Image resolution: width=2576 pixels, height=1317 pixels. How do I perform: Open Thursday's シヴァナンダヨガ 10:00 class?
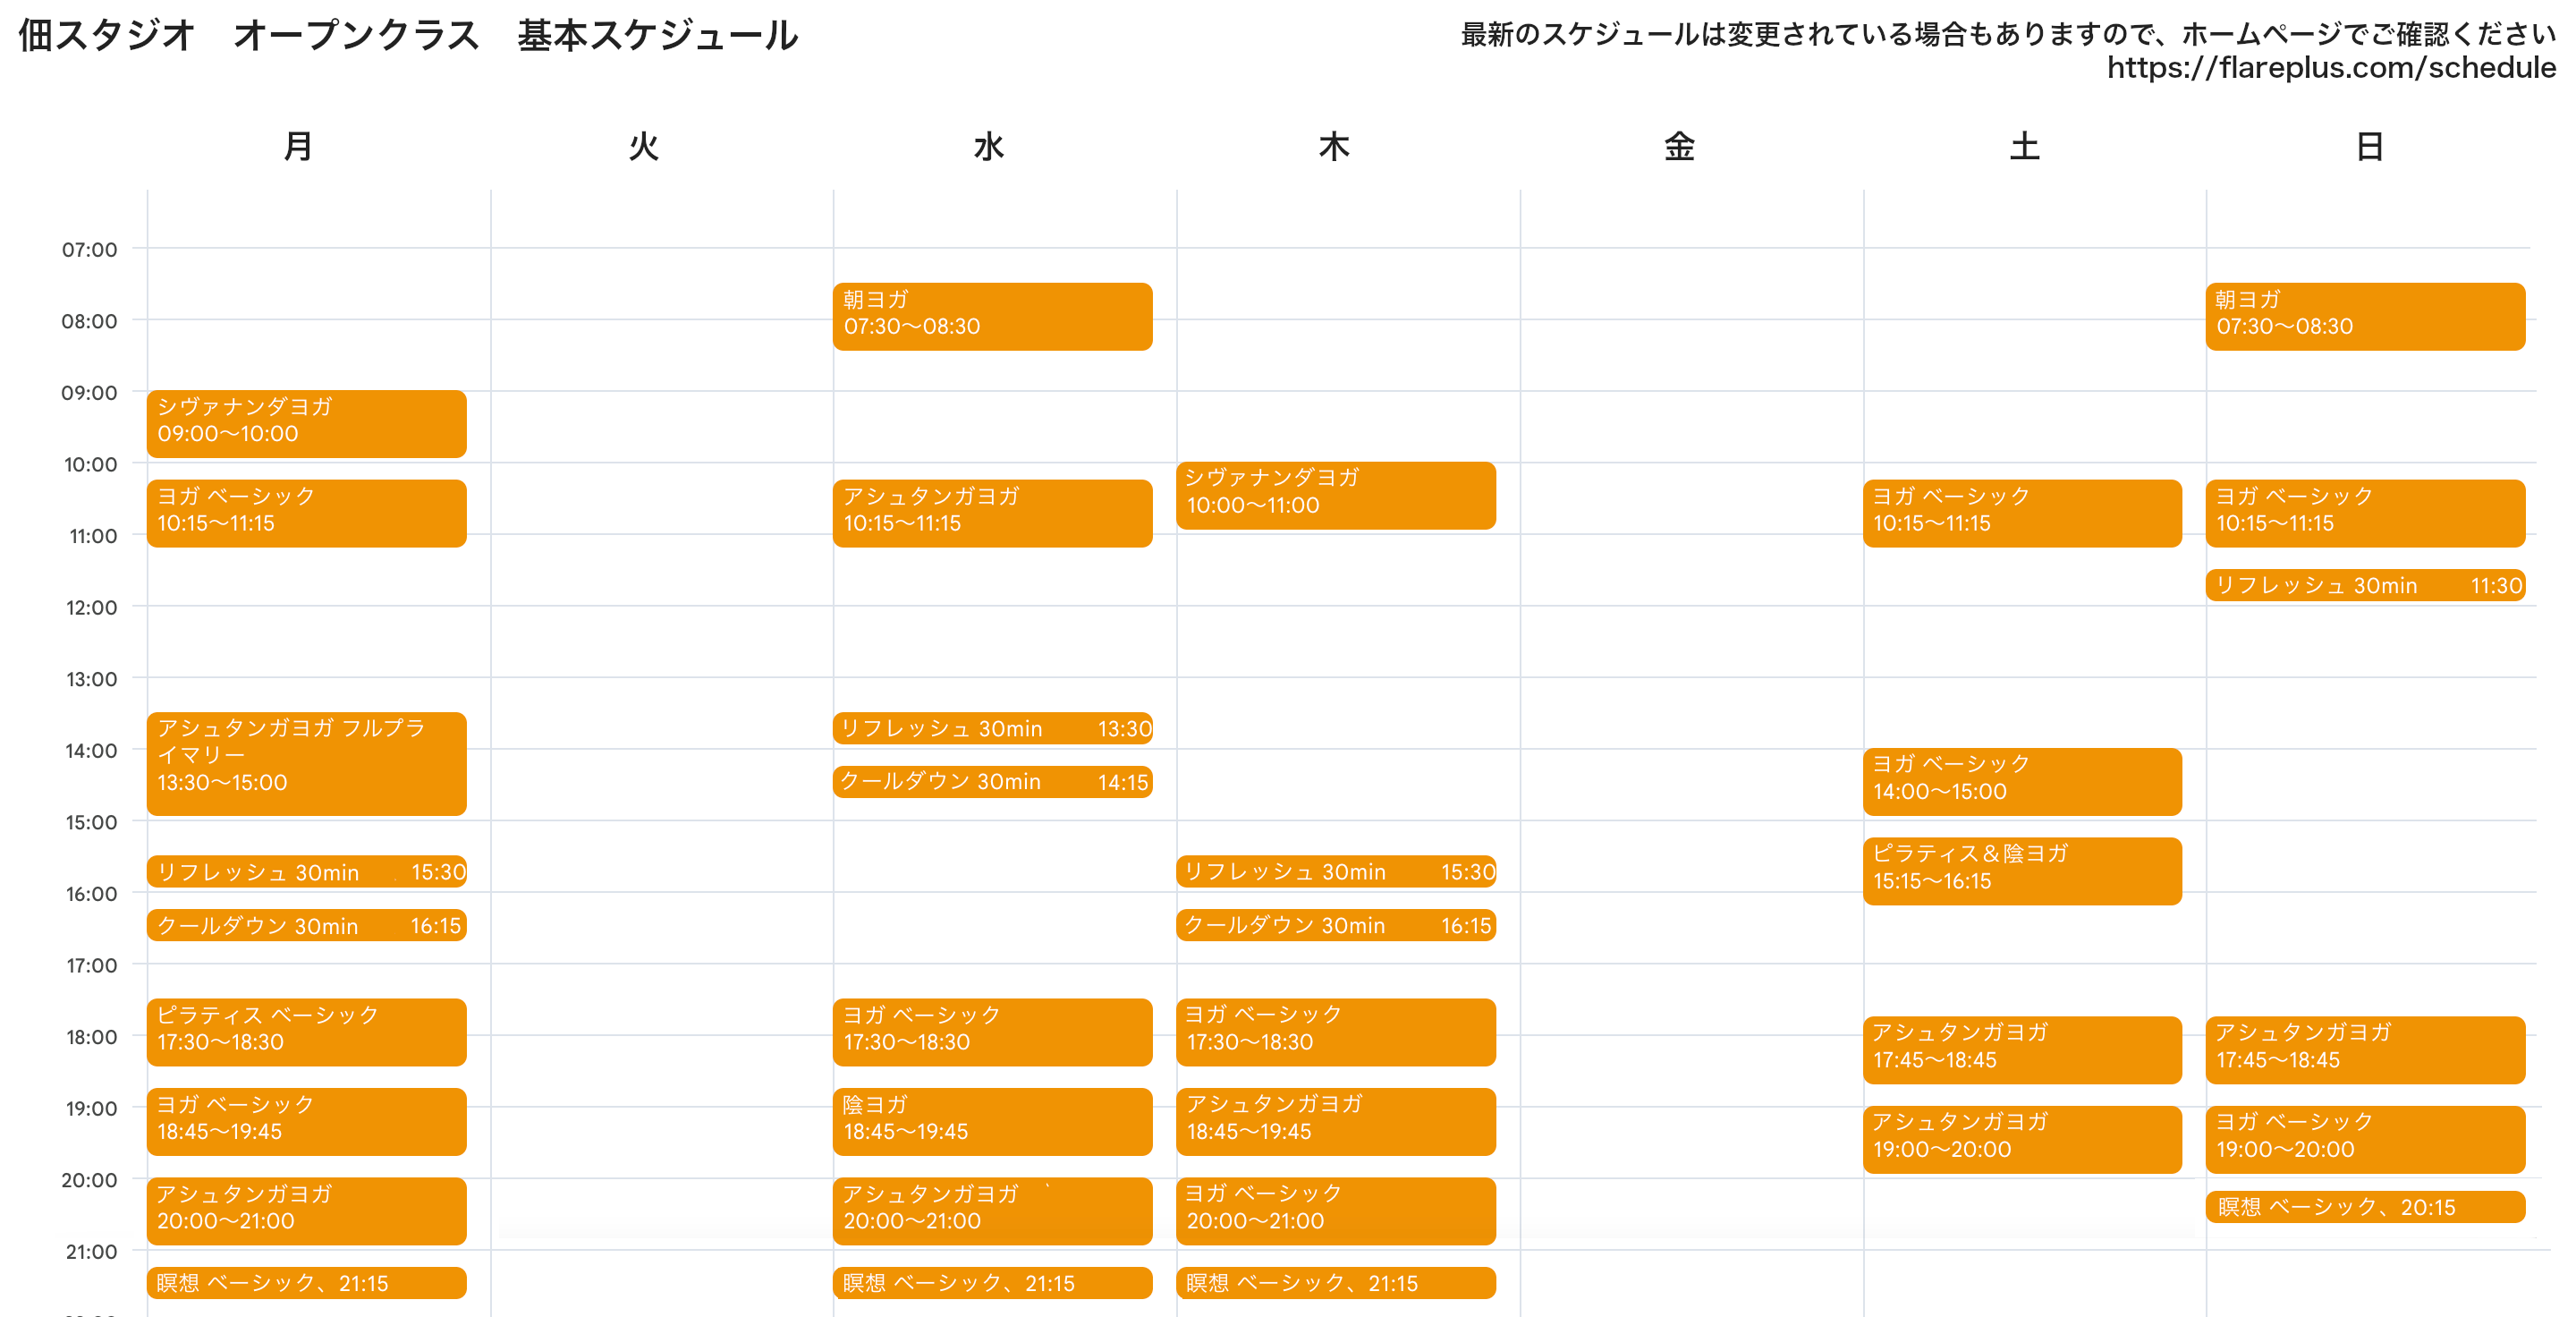(1335, 495)
